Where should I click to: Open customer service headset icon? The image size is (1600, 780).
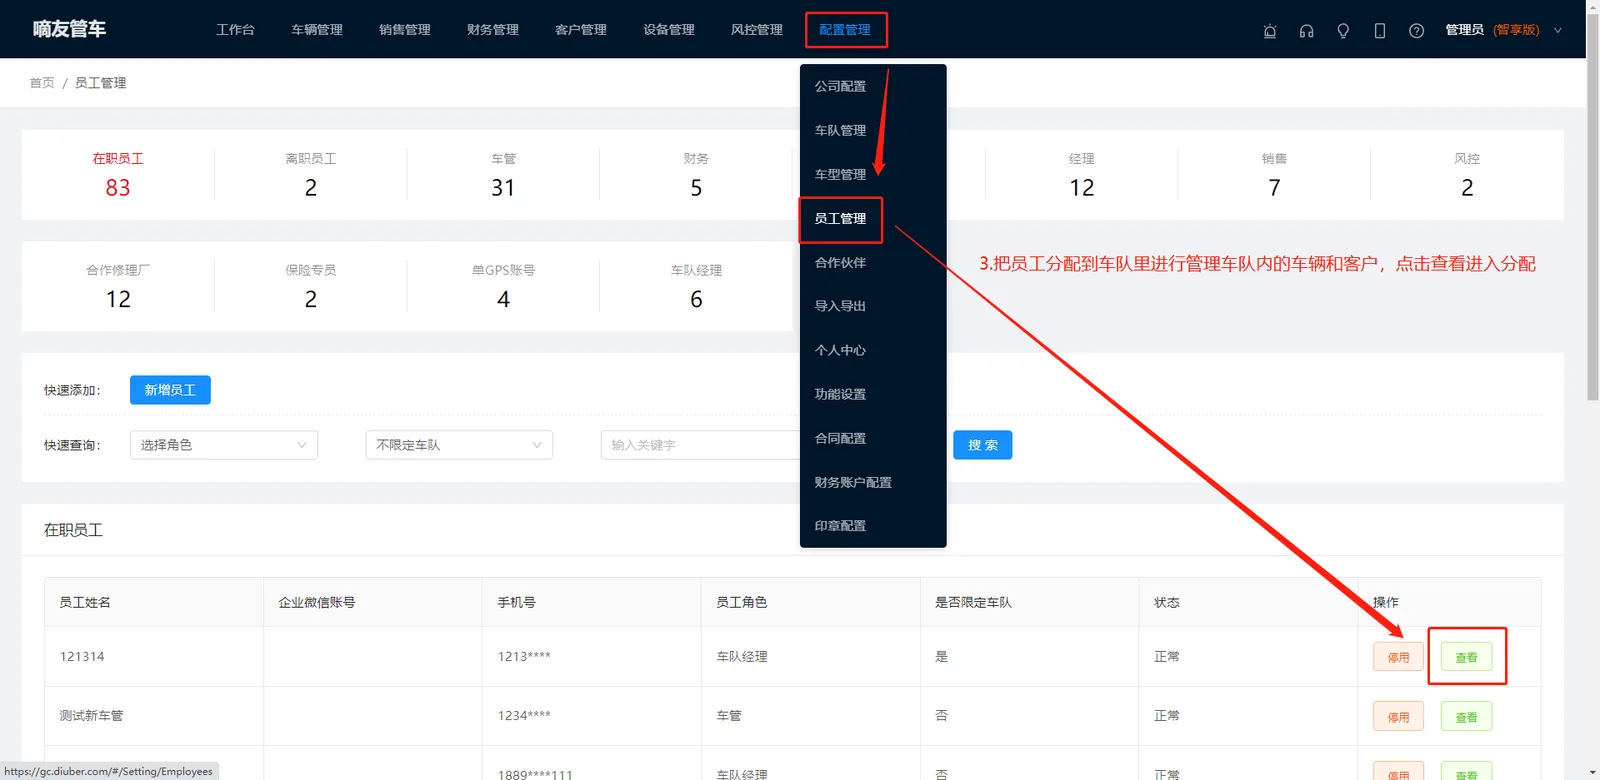[x=1306, y=30]
